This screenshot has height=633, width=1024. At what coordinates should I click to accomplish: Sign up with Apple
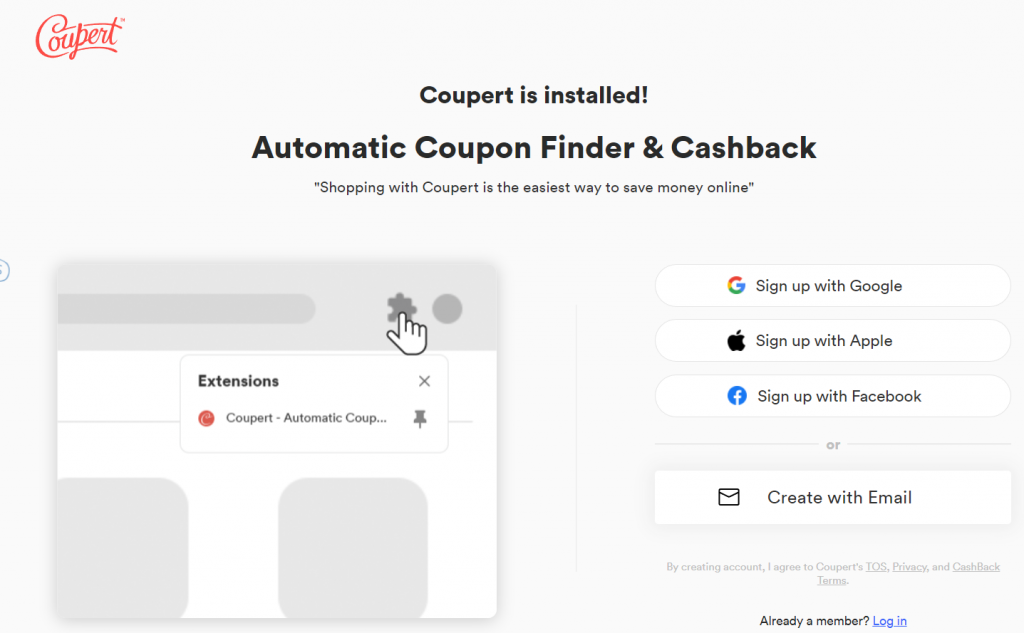point(833,340)
